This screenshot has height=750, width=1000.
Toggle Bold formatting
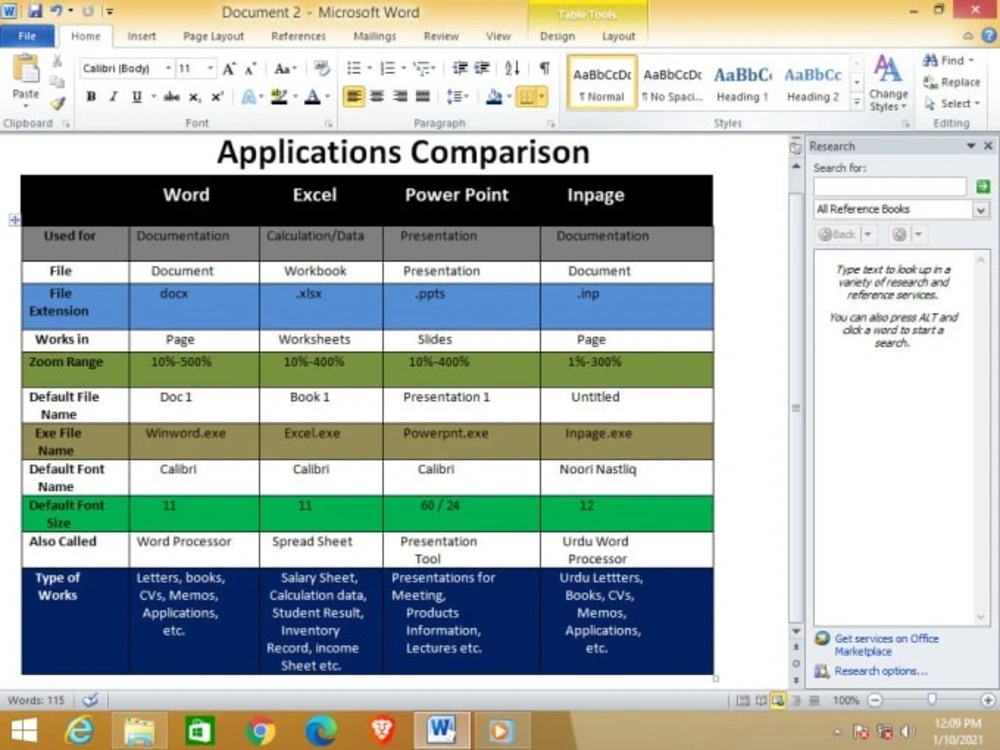coord(91,97)
